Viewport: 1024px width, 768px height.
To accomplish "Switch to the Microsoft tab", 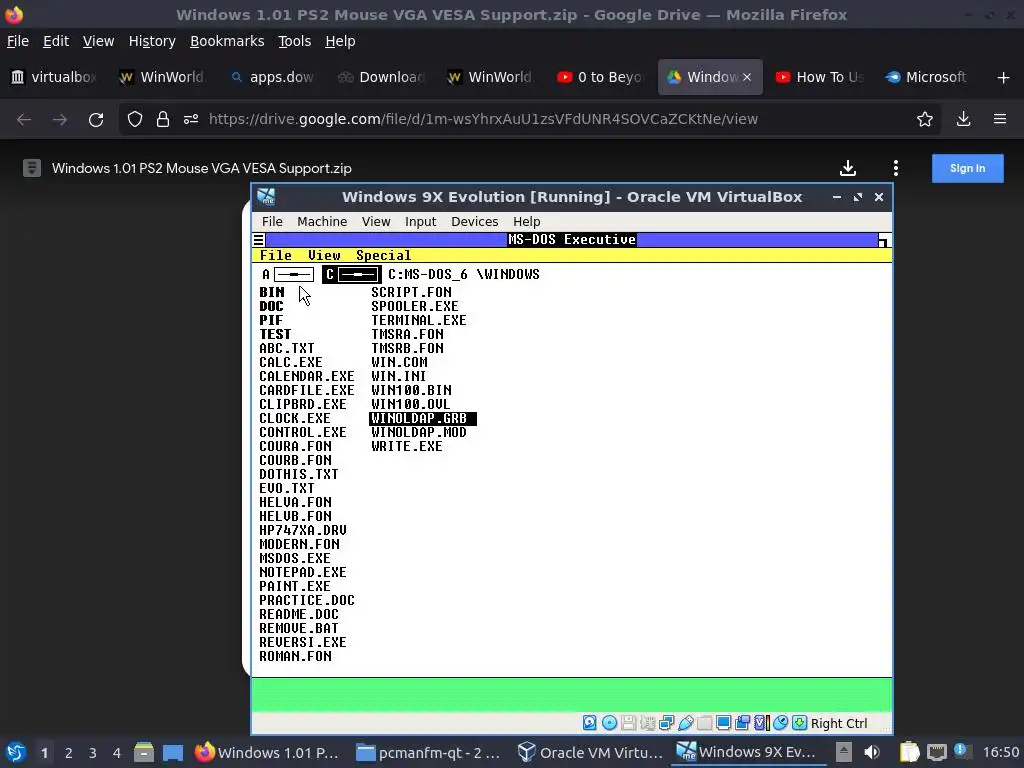I will click(927, 77).
